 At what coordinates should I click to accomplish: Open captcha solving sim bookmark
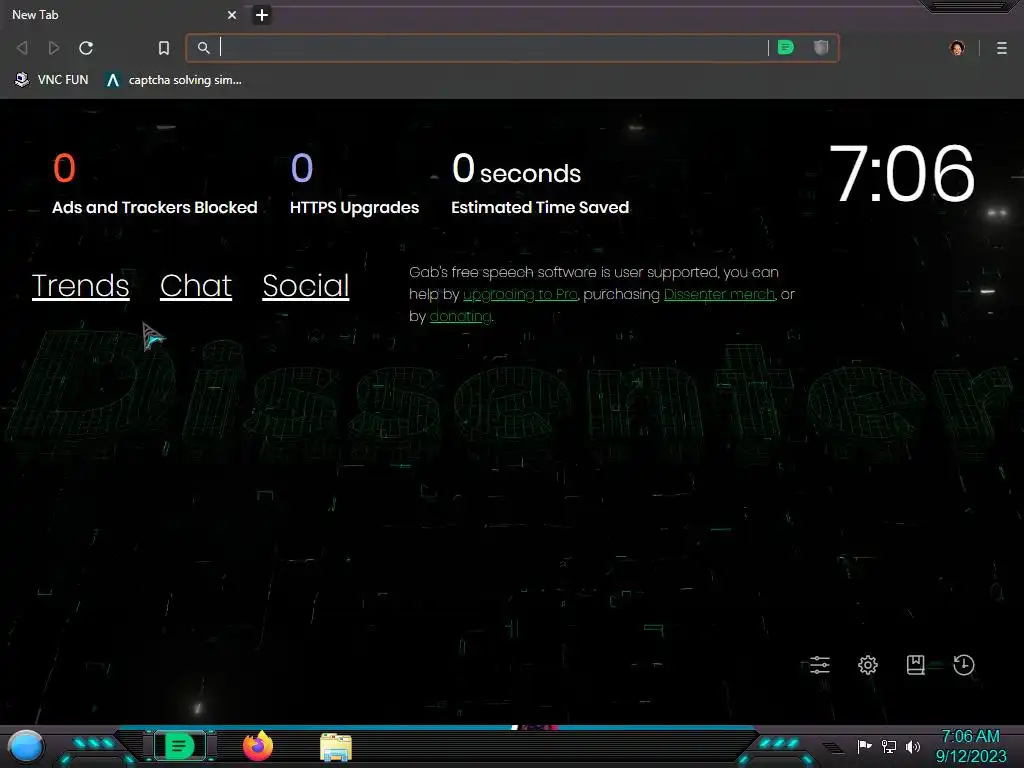click(174, 80)
